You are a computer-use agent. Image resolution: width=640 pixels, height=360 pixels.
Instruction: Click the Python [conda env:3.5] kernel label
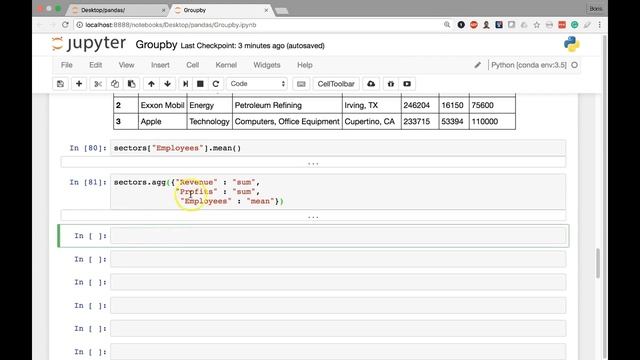[x=529, y=65]
